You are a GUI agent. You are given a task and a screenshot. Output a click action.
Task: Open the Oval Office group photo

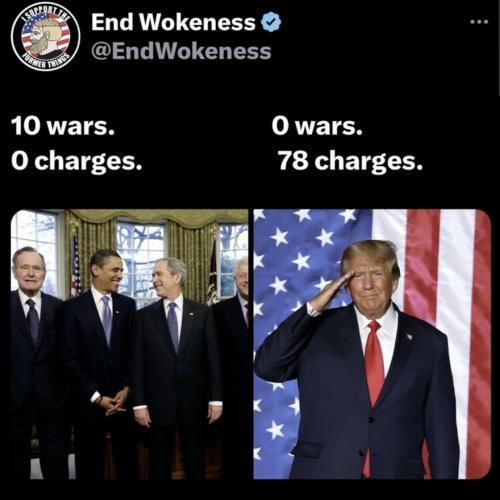[129, 344]
